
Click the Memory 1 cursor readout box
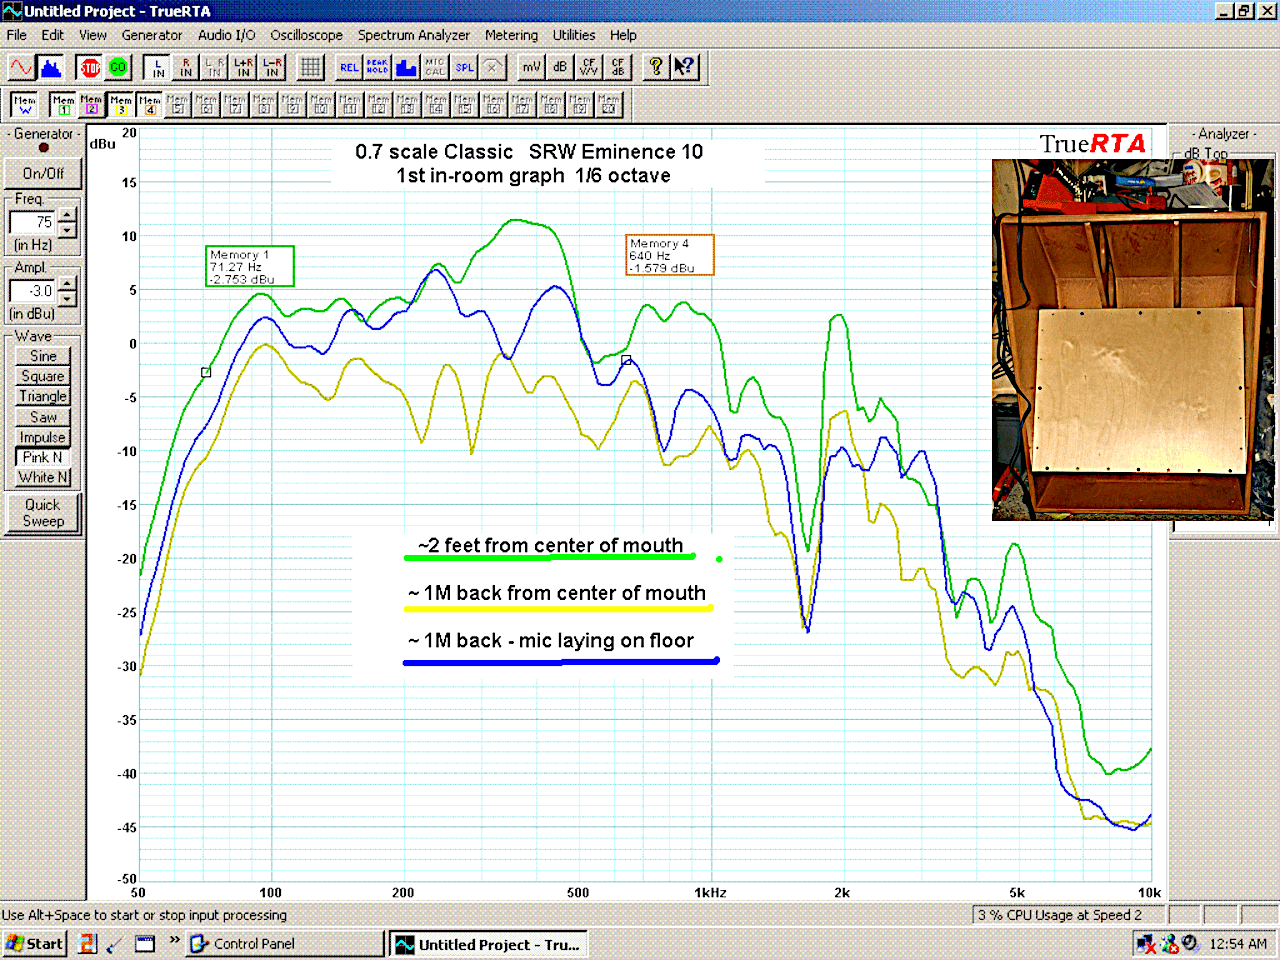click(250, 266)
